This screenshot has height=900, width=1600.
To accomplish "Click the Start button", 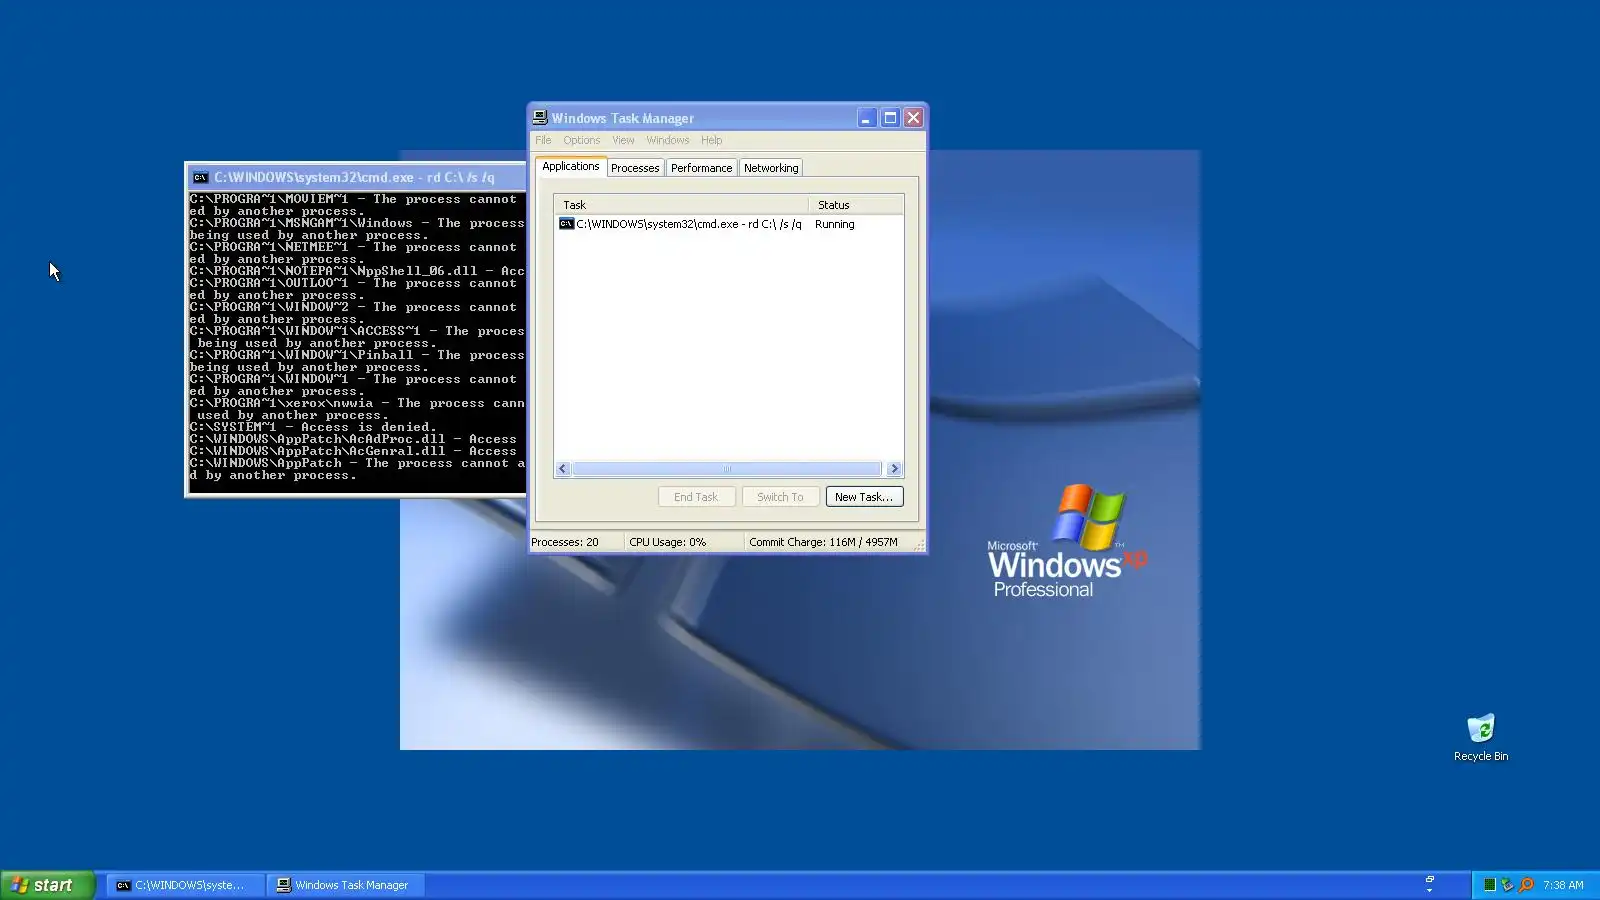I will tap(47, 885).
